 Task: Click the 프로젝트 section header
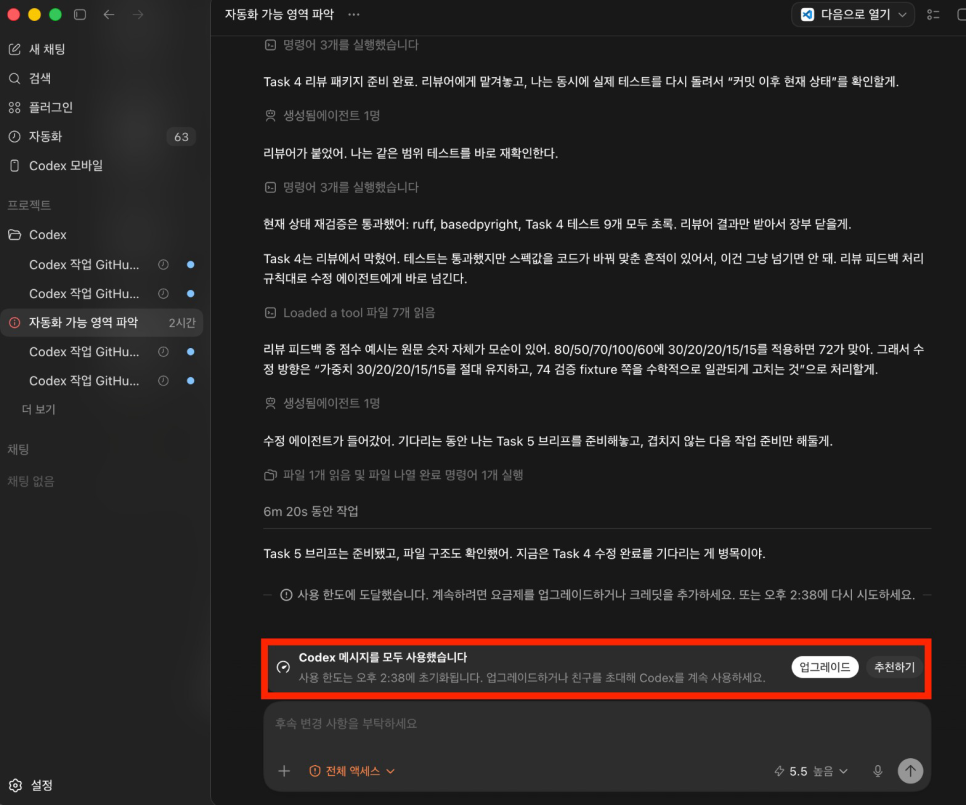[x=29, y=205]
